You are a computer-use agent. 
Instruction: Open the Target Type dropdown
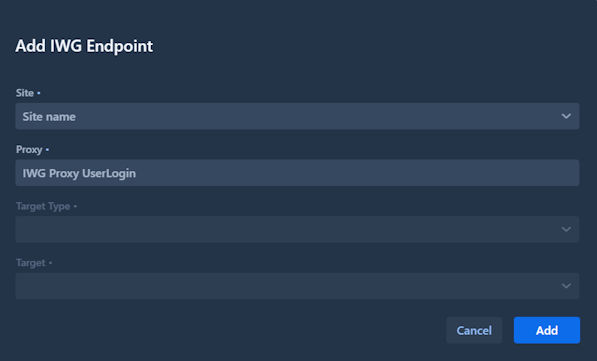(297, 229)
